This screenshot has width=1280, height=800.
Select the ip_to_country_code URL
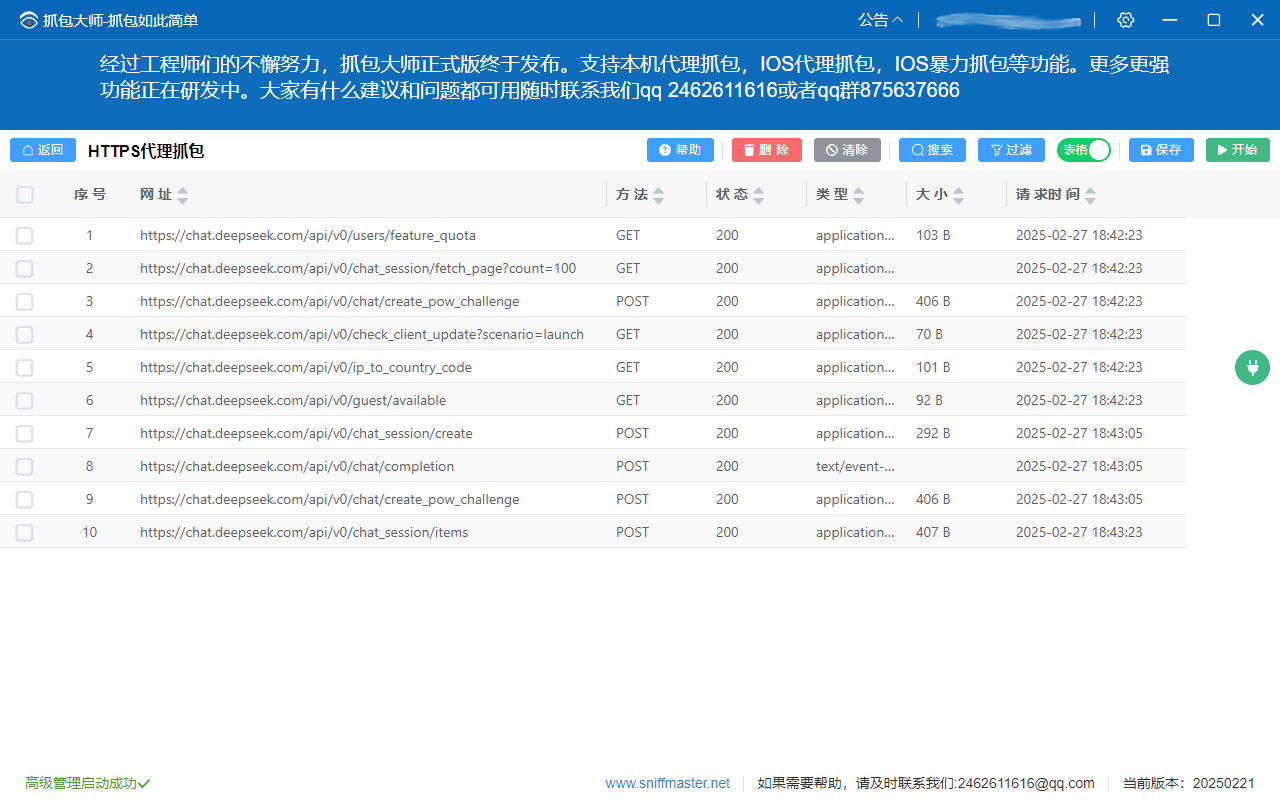point(306,368)
